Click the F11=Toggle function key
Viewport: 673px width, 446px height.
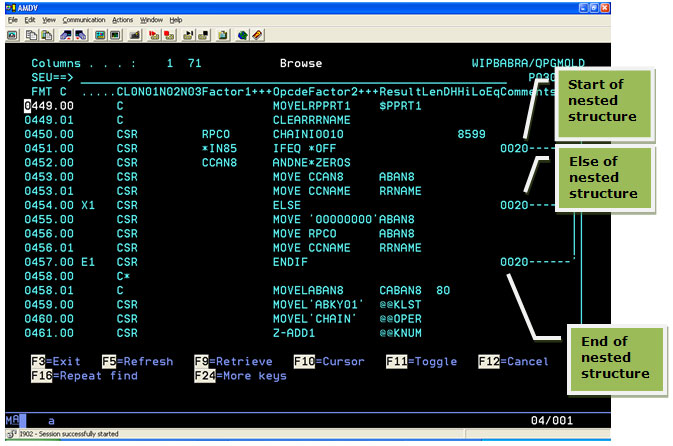coord(421,361)
